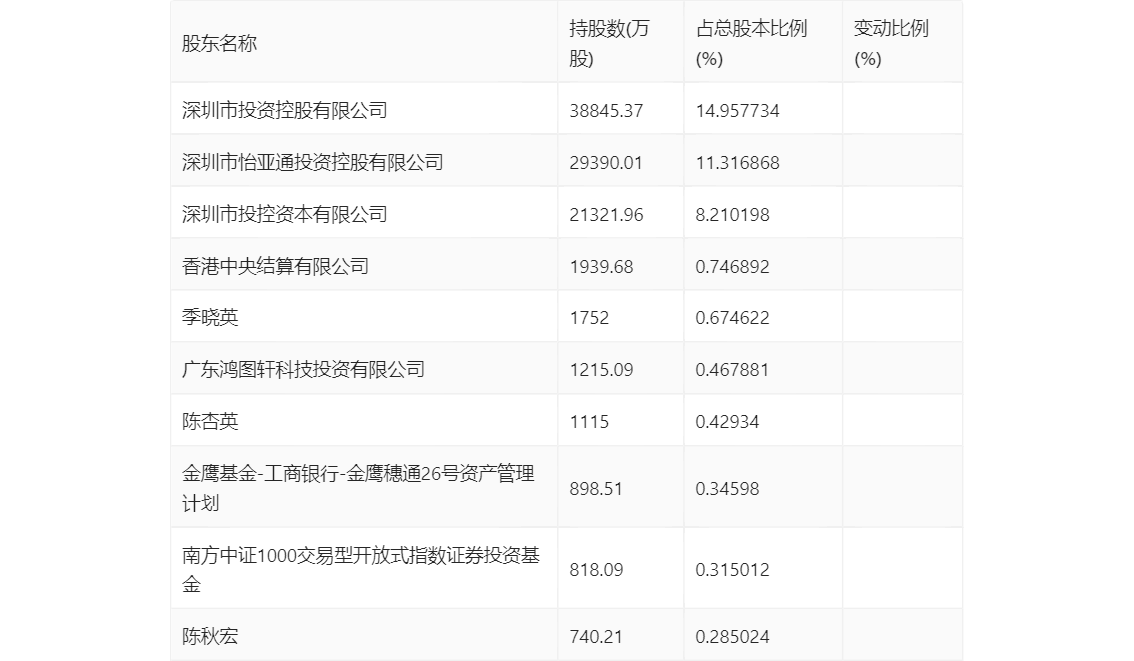Click the 占总股本比例(%) column header
Viewport: 1134px width, 661px height.
751,43
